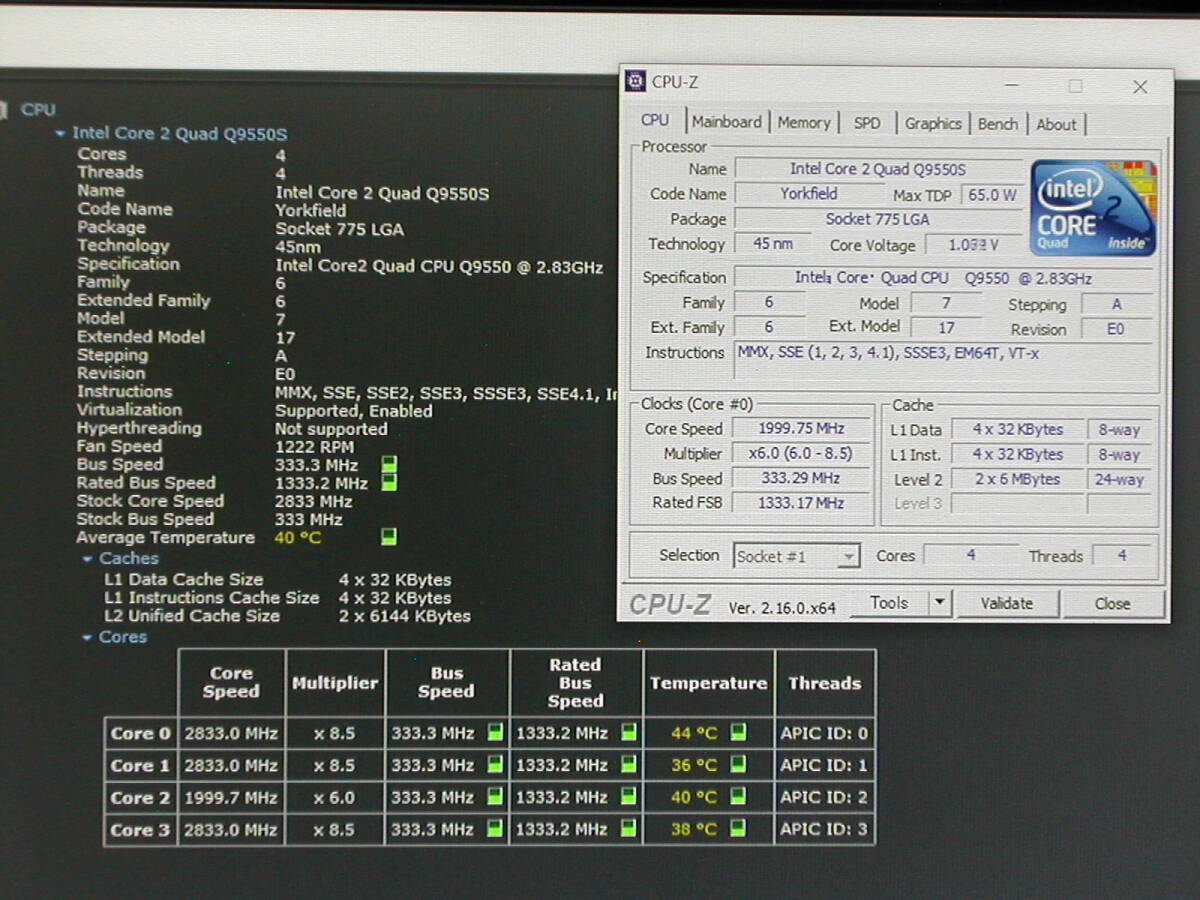Click the Core Speed value field
Screen dimensions: 1200x900
tap(801, 429)
